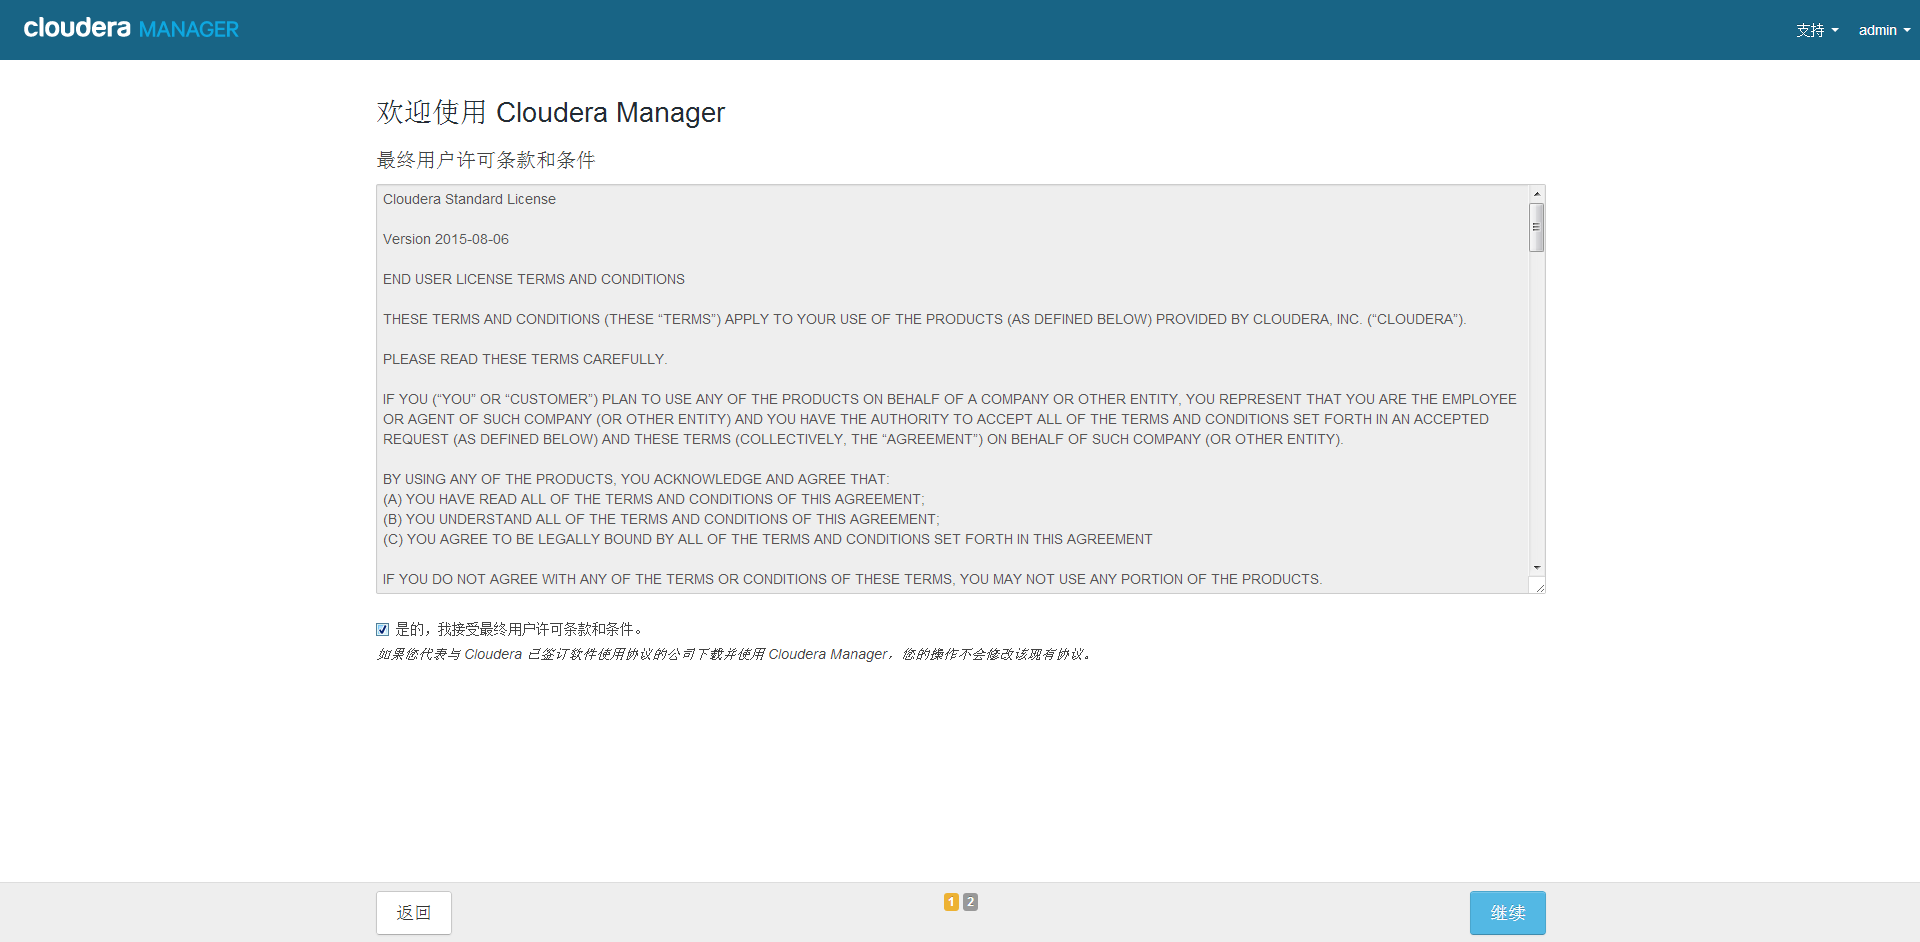Screen dimensions: 1920x942
Task: Click the license box scroll-up arrow
Action: pyautogui.click(x=1537, y=194)
